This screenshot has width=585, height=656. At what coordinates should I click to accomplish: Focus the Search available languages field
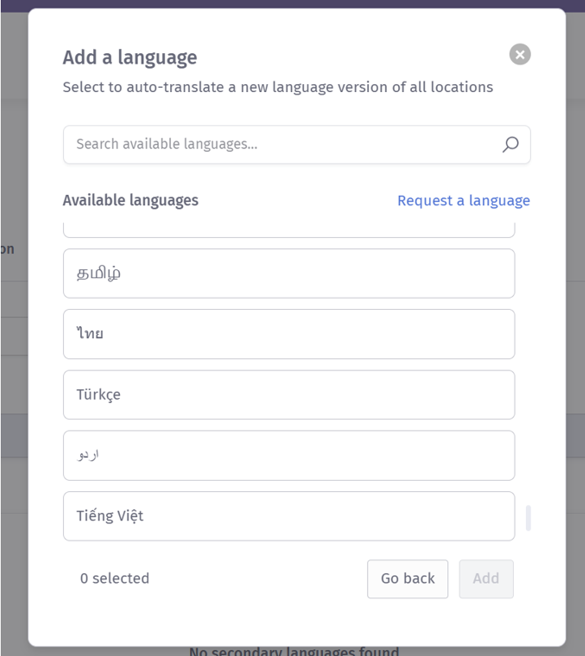click(x=297, y=144)
